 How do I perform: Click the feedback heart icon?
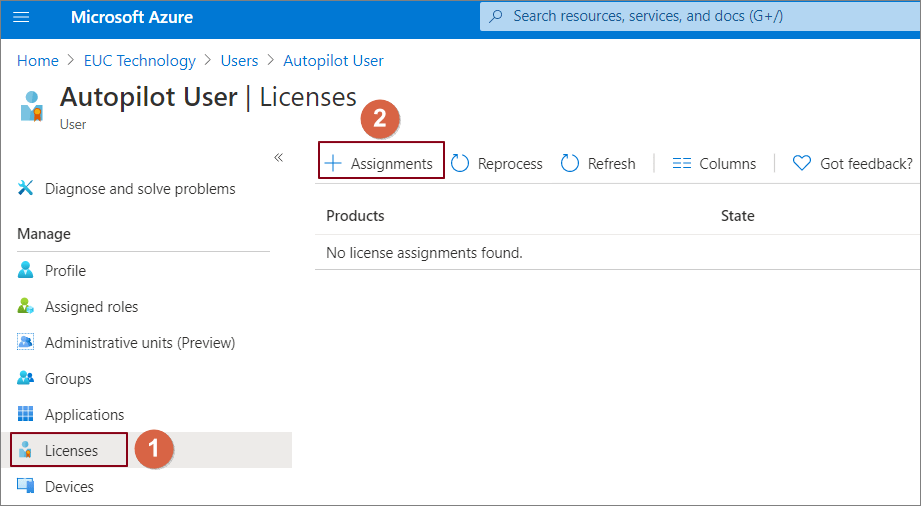click(x=802, y=163)
